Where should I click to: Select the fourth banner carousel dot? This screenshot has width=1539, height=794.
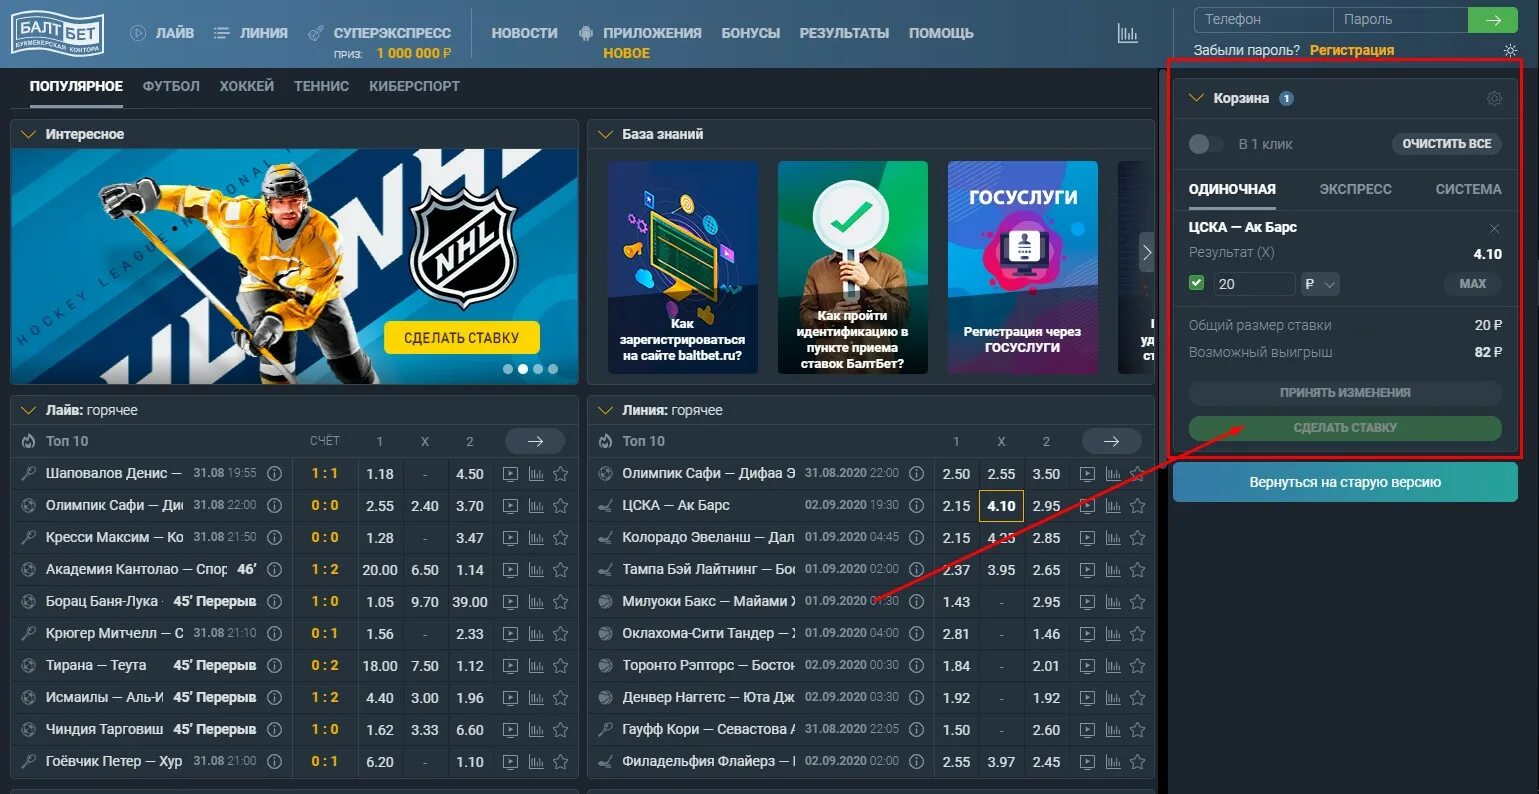click(x=553, y=369)
